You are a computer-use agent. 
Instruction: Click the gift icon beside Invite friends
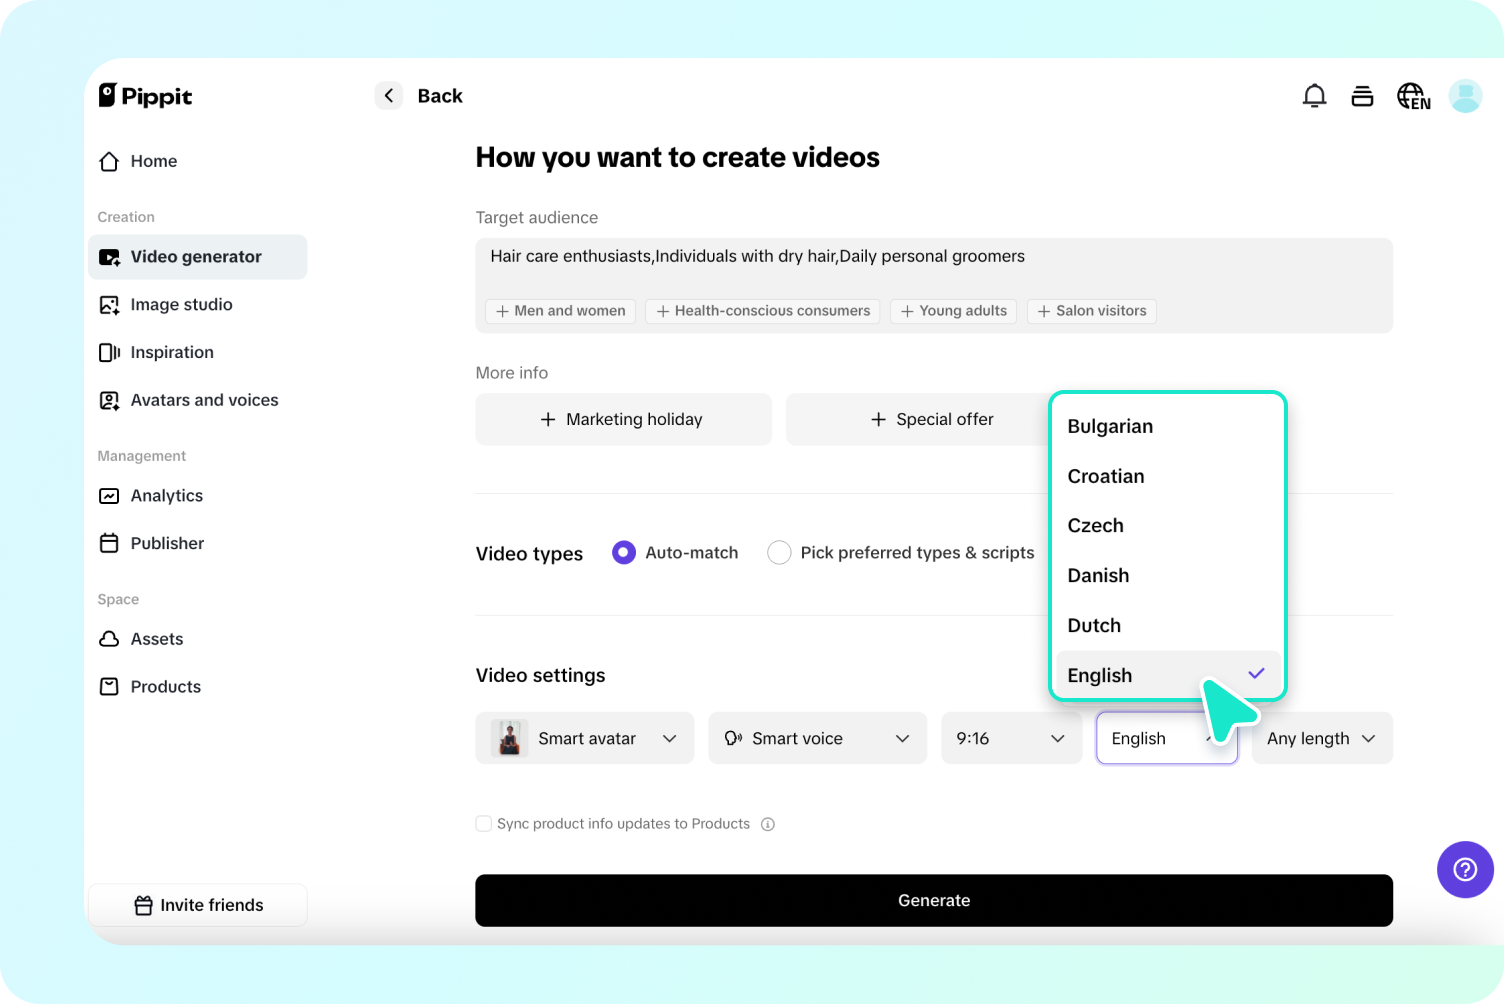pyautogui.click(x=143, y=905)
